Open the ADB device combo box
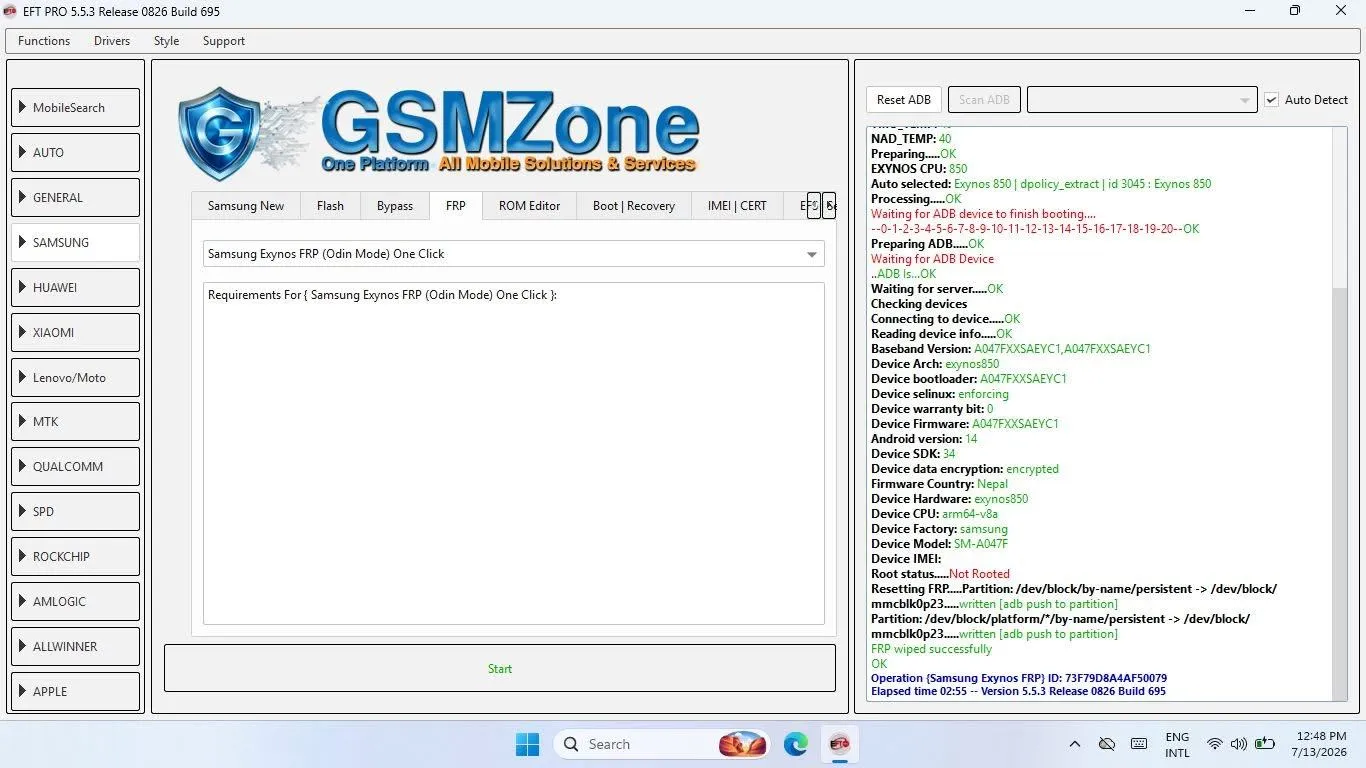The image size is (1366, 768). (x=1141, y=99)
